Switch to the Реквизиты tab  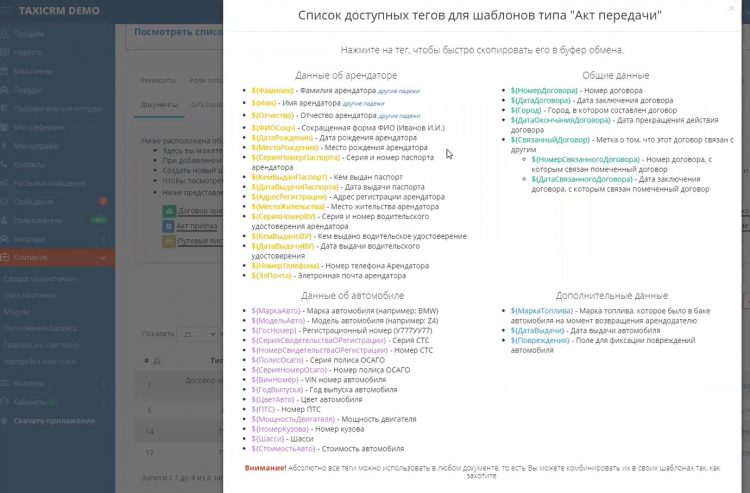158,80
